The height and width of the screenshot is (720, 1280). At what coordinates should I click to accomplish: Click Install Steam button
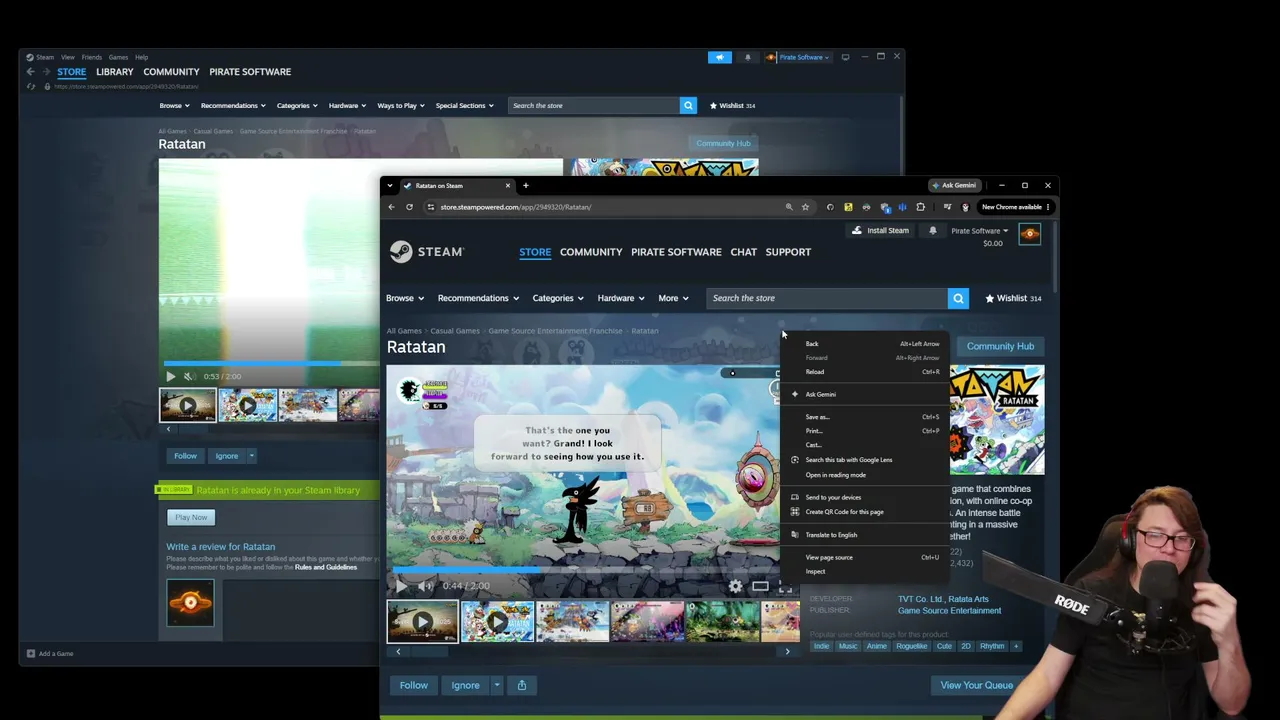[x=880, y=231]
